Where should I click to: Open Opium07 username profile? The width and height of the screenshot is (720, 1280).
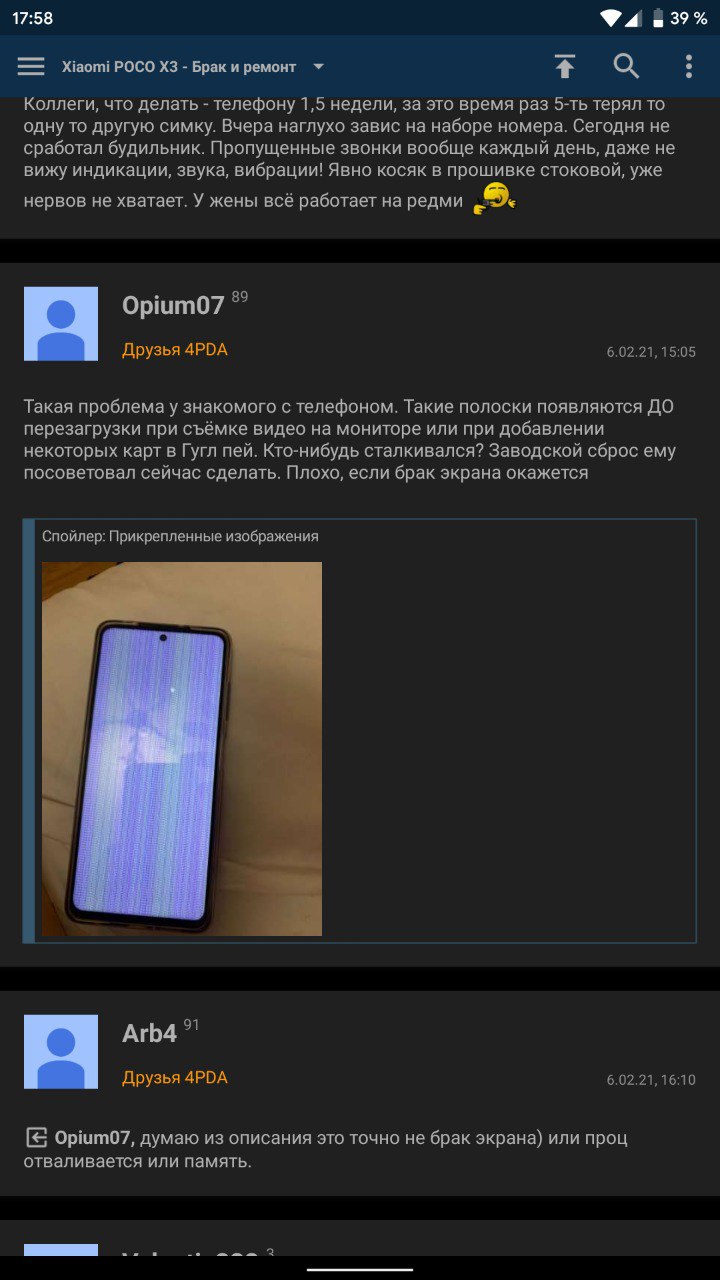point(173,306)
